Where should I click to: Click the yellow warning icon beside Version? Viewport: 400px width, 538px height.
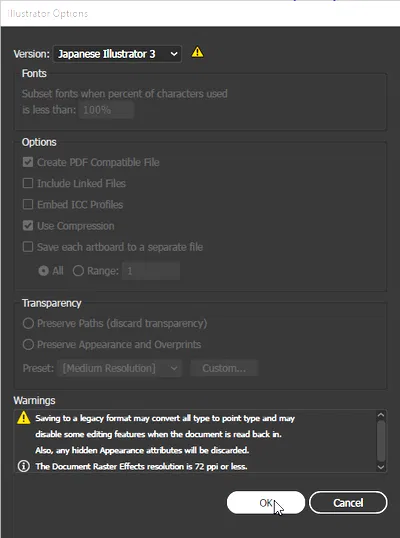coord(197,52)
